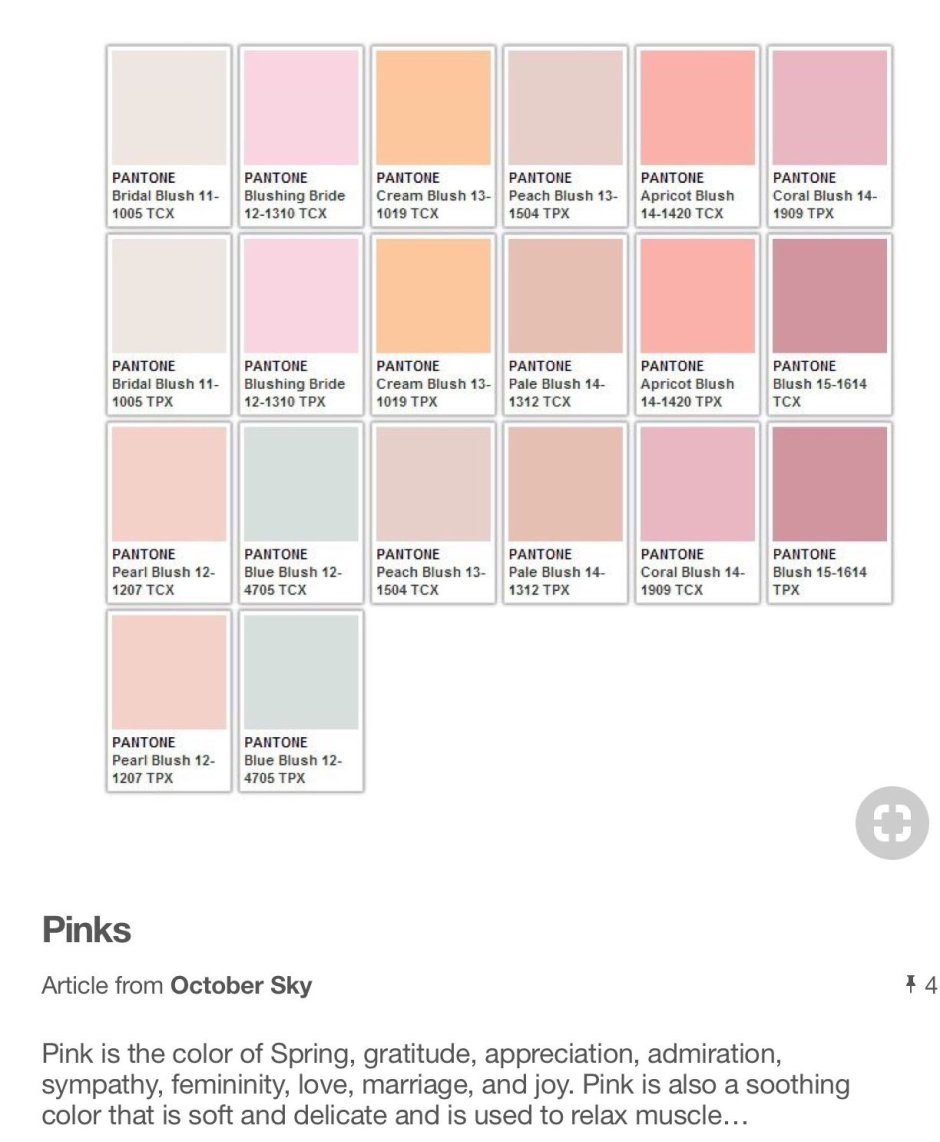Screen dimensions: 940x1142
Task: Select Blue Blush 12-4705 TPX swatch
Action: [x=301, y=701]
